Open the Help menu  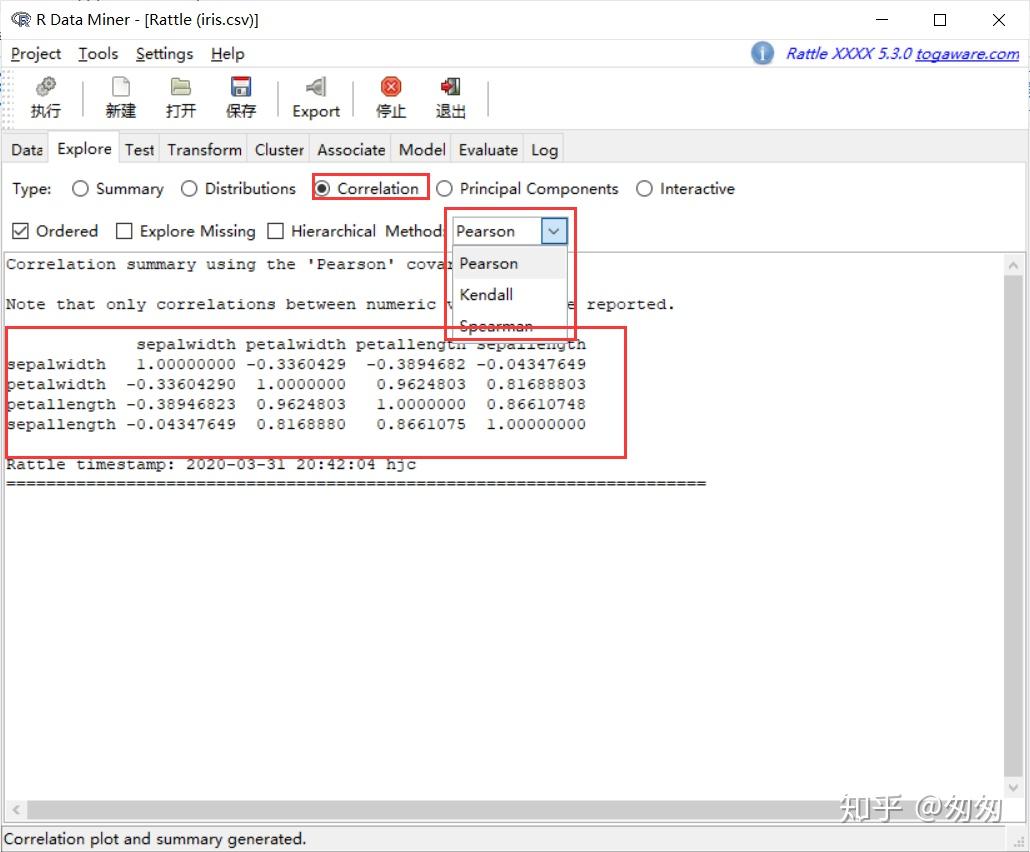coord(227,54)
